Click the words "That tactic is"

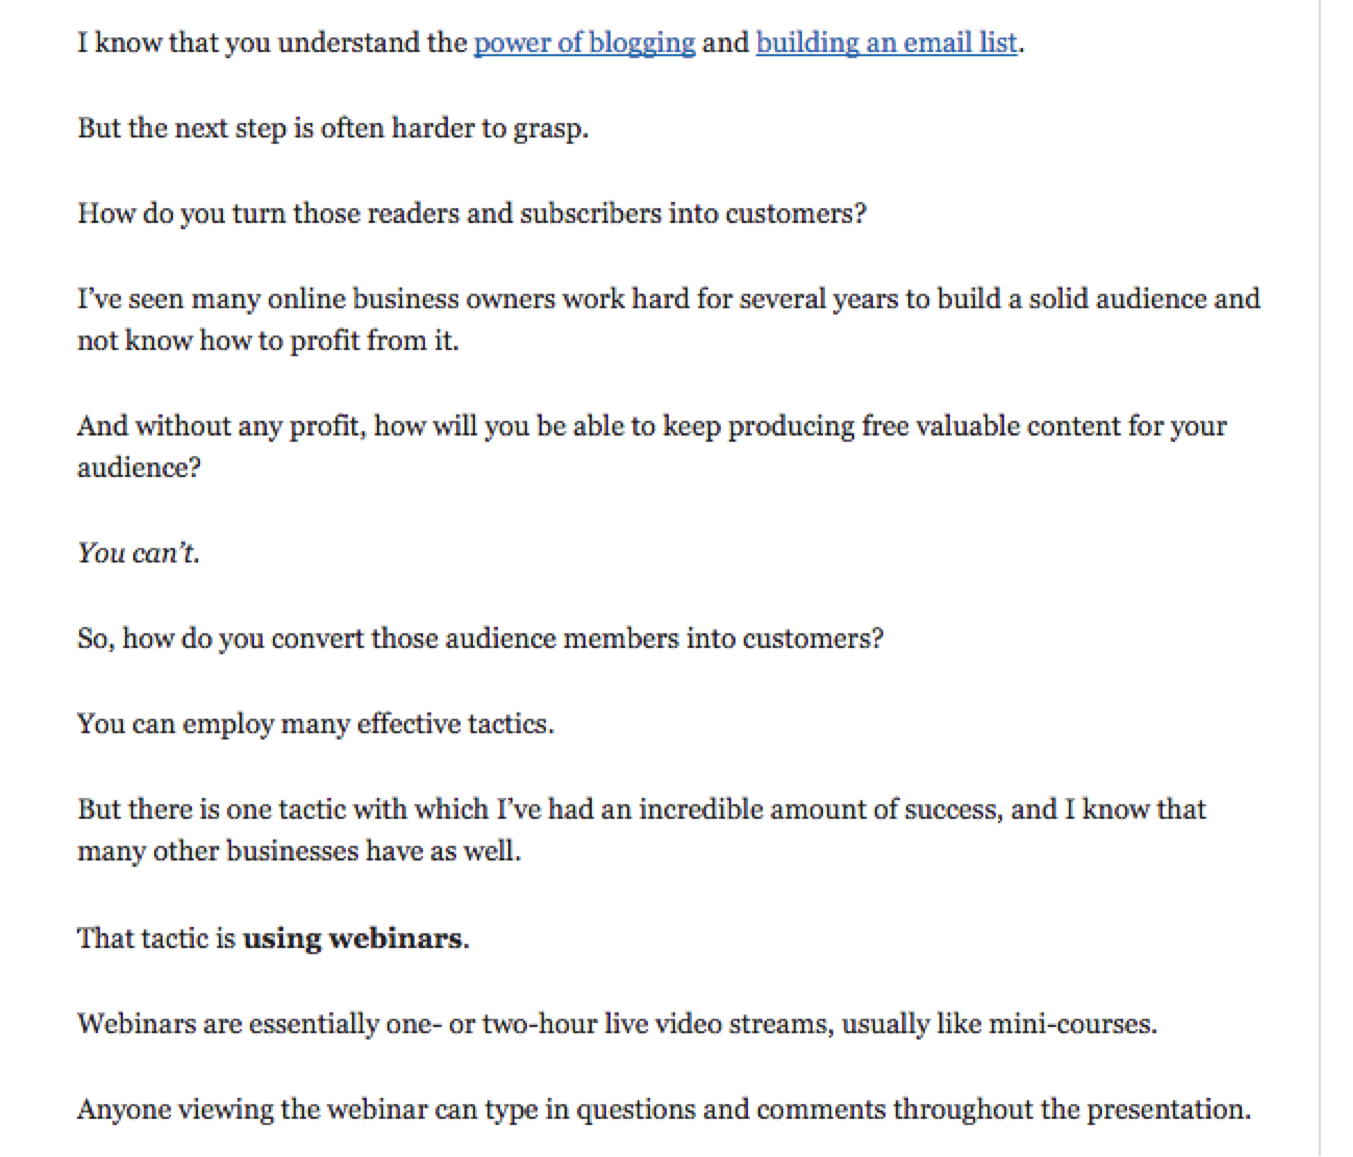pos(156,938)
